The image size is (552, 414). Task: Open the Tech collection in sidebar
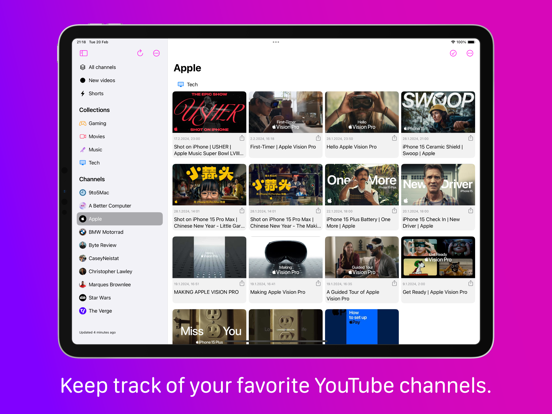[120, 163]
